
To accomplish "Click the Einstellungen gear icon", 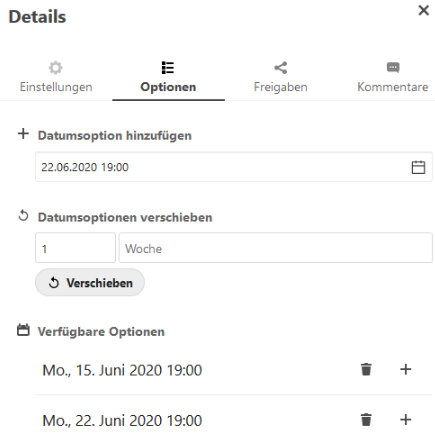I will click(x=56, y=68).
